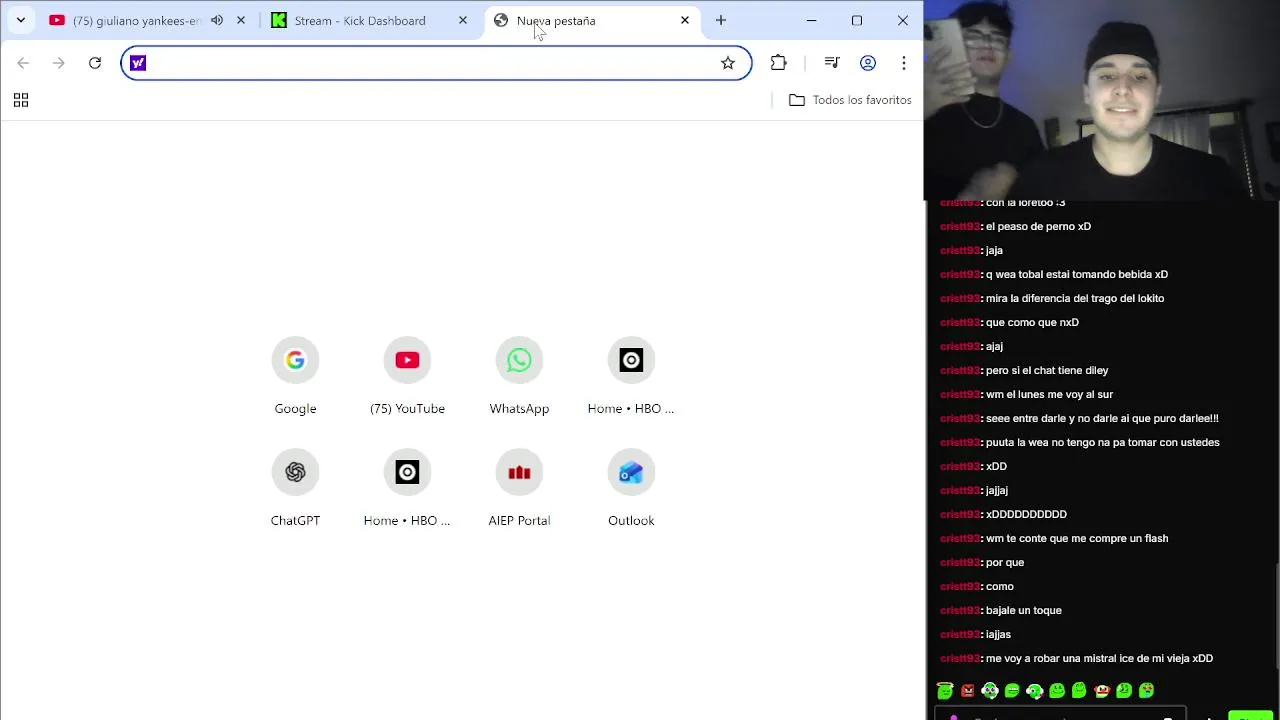The image size is (1280, 720).
Task: Click username on 'el peaso de perno xD' message
Action: coord(960,226)
